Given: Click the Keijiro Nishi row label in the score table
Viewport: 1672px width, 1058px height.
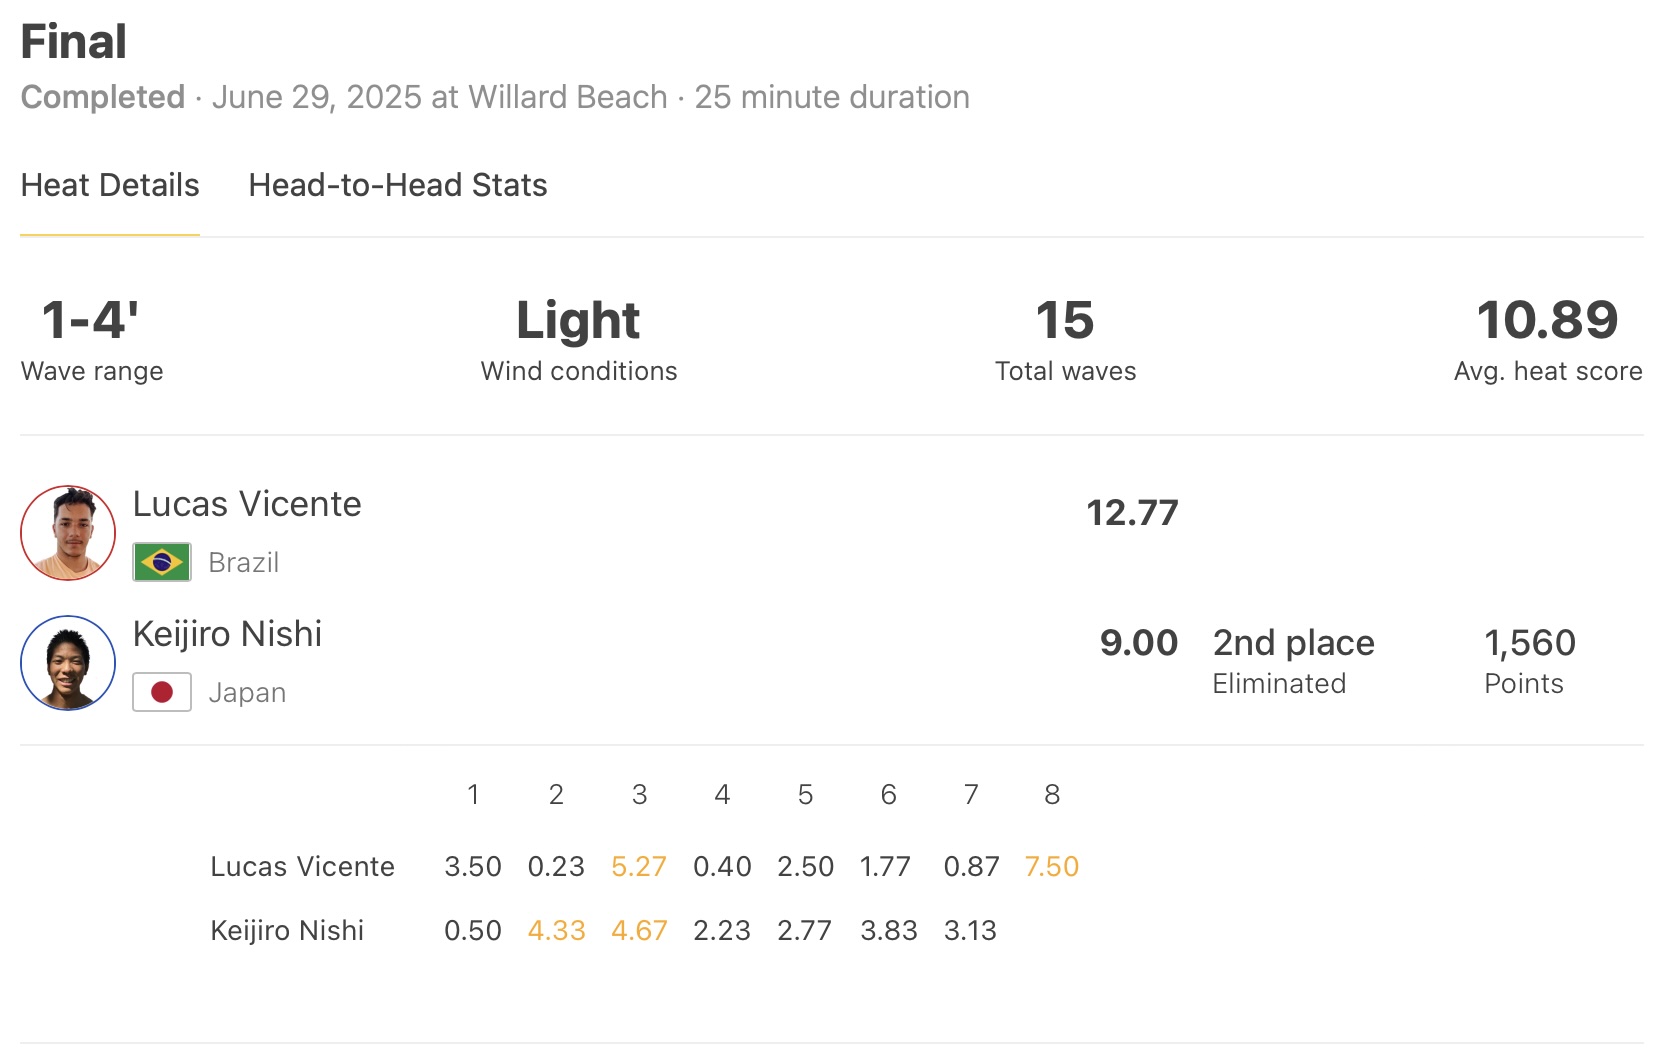Looking at the screenshot, I should coord(287,930).
